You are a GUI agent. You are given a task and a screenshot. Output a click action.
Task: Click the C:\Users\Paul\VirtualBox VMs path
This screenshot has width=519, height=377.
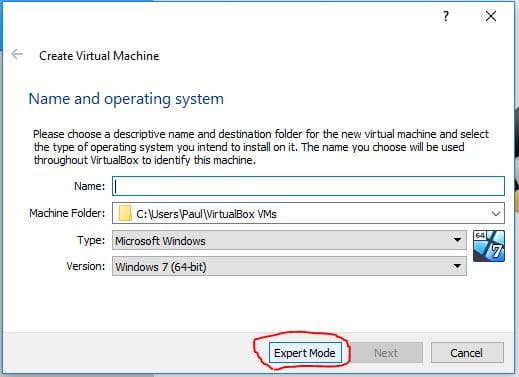click(x=206, y=214)
